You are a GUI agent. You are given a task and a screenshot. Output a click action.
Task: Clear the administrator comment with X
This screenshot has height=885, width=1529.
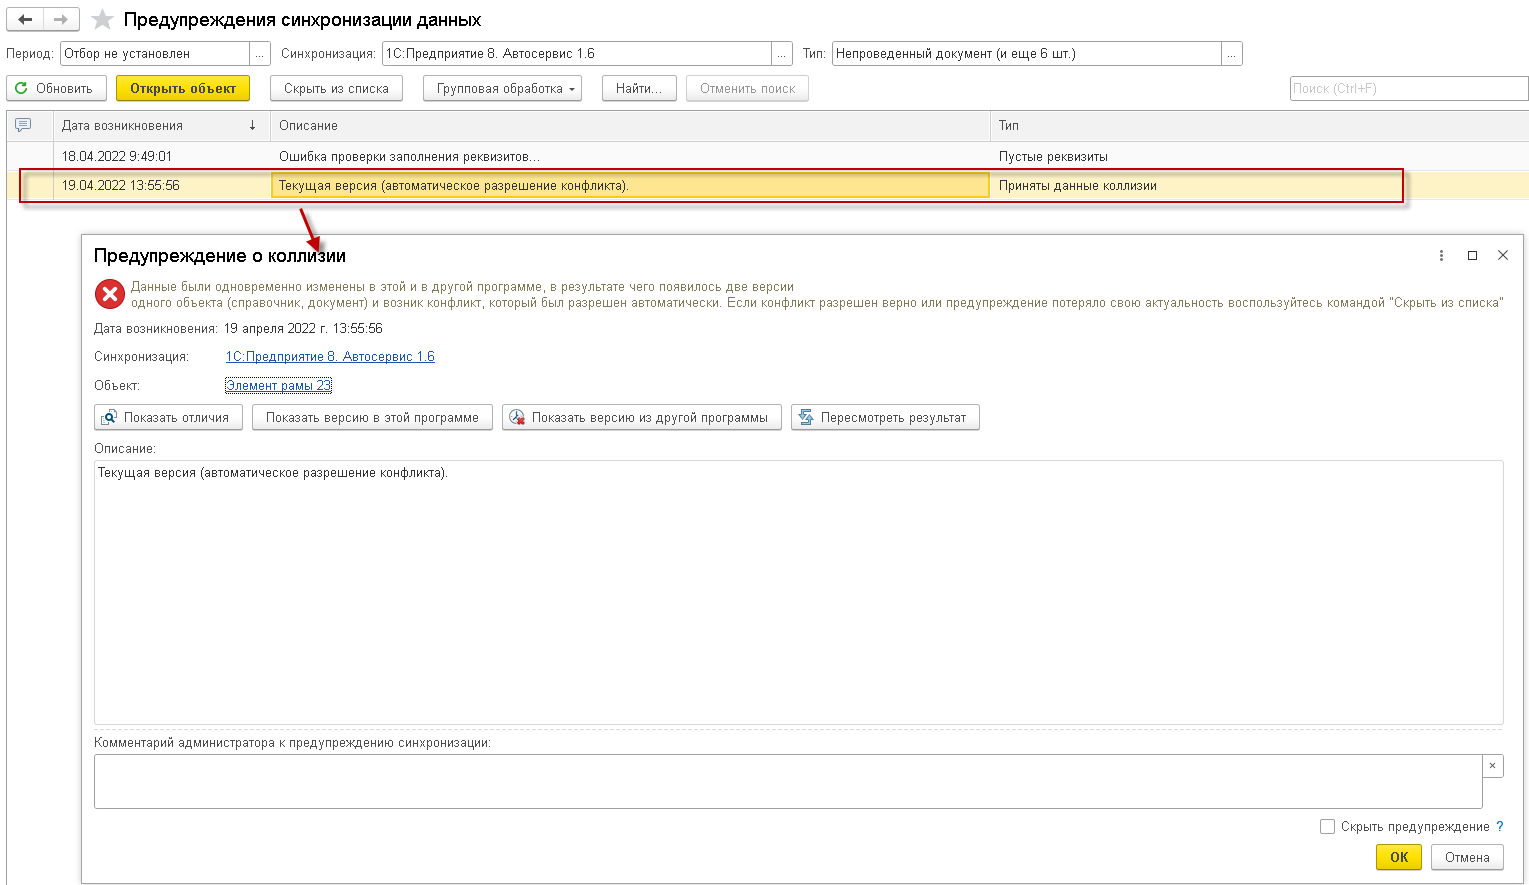1492,766
